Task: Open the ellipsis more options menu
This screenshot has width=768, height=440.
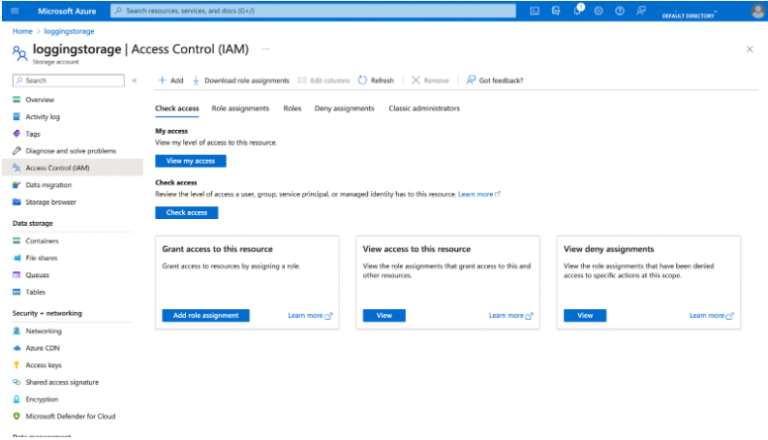Action: [266, 49]
